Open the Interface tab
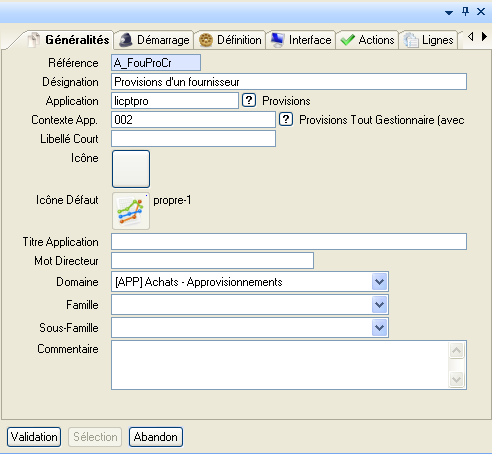The image size is (492, 454). pos(301,40)
